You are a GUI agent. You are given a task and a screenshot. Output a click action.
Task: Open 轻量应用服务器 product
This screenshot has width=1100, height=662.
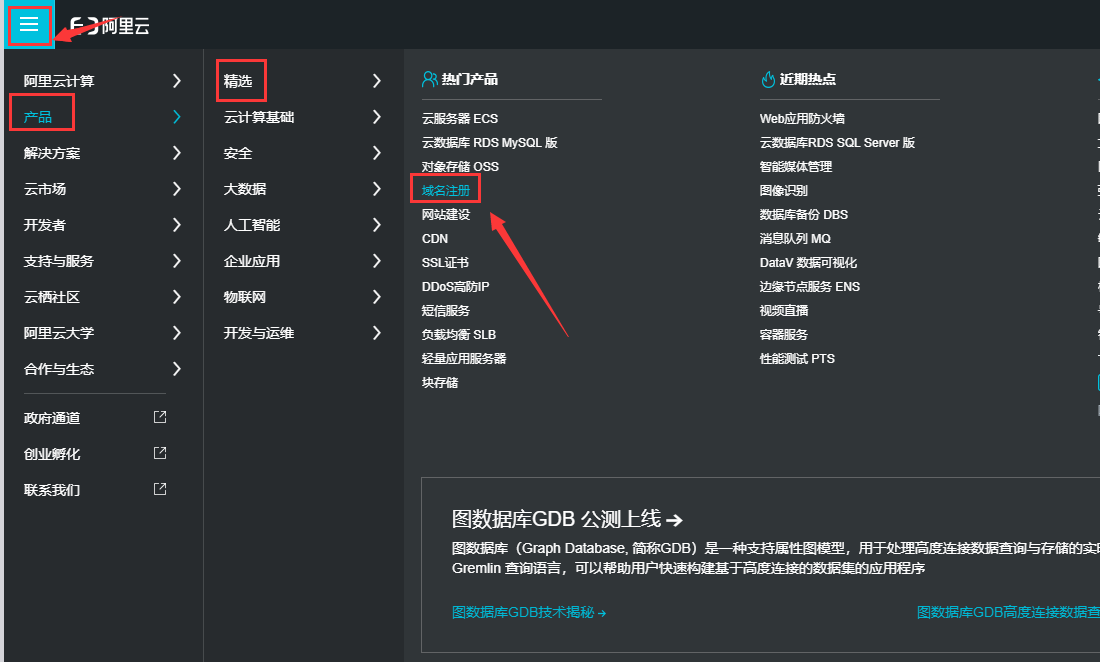(464, 358)
